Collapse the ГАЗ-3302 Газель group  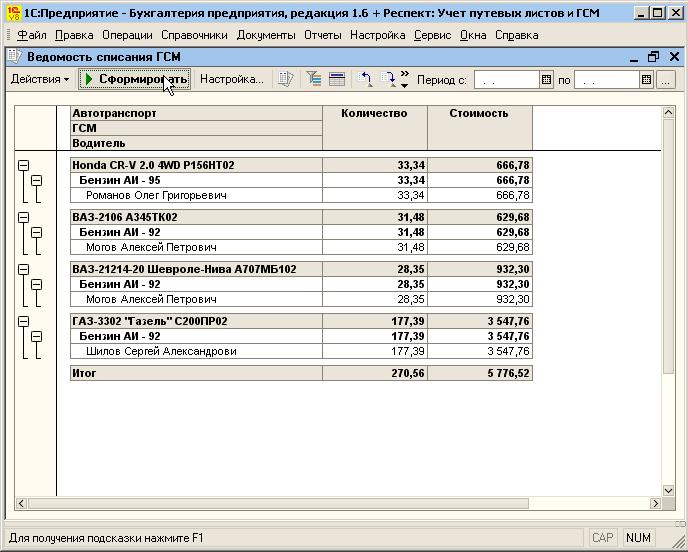(x=24, y=321)
